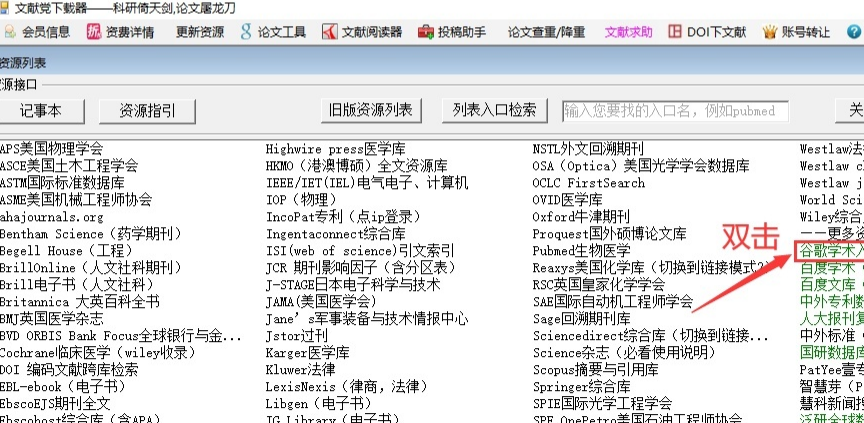The height and width of the screenshot is (423, 864).
Task: Select J-STAGE日本电子科学与技术 entry
Action: pos(353,285)
